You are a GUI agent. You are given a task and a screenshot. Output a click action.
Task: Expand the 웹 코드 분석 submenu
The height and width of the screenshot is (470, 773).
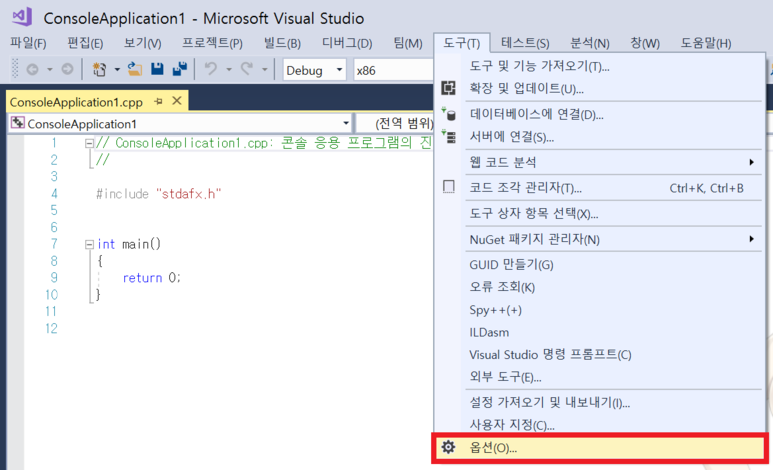coord(599,162)
